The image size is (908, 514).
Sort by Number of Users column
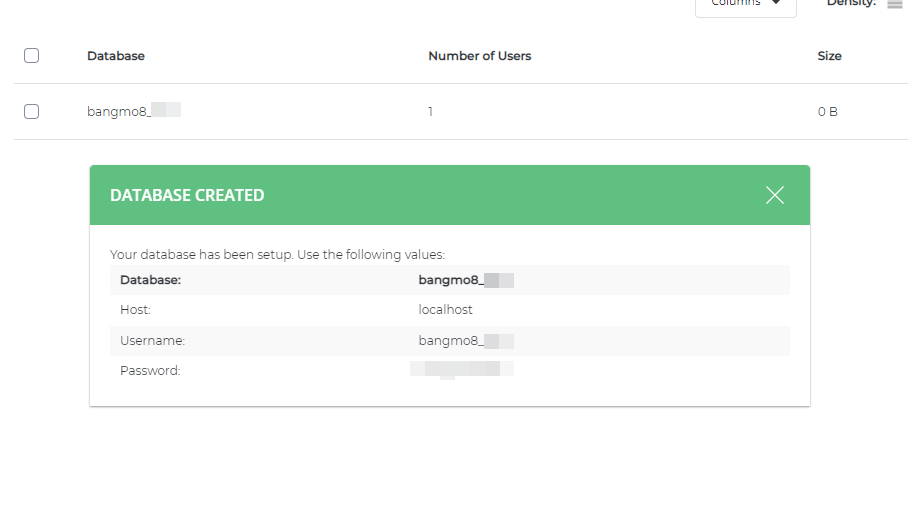(479, 56)
